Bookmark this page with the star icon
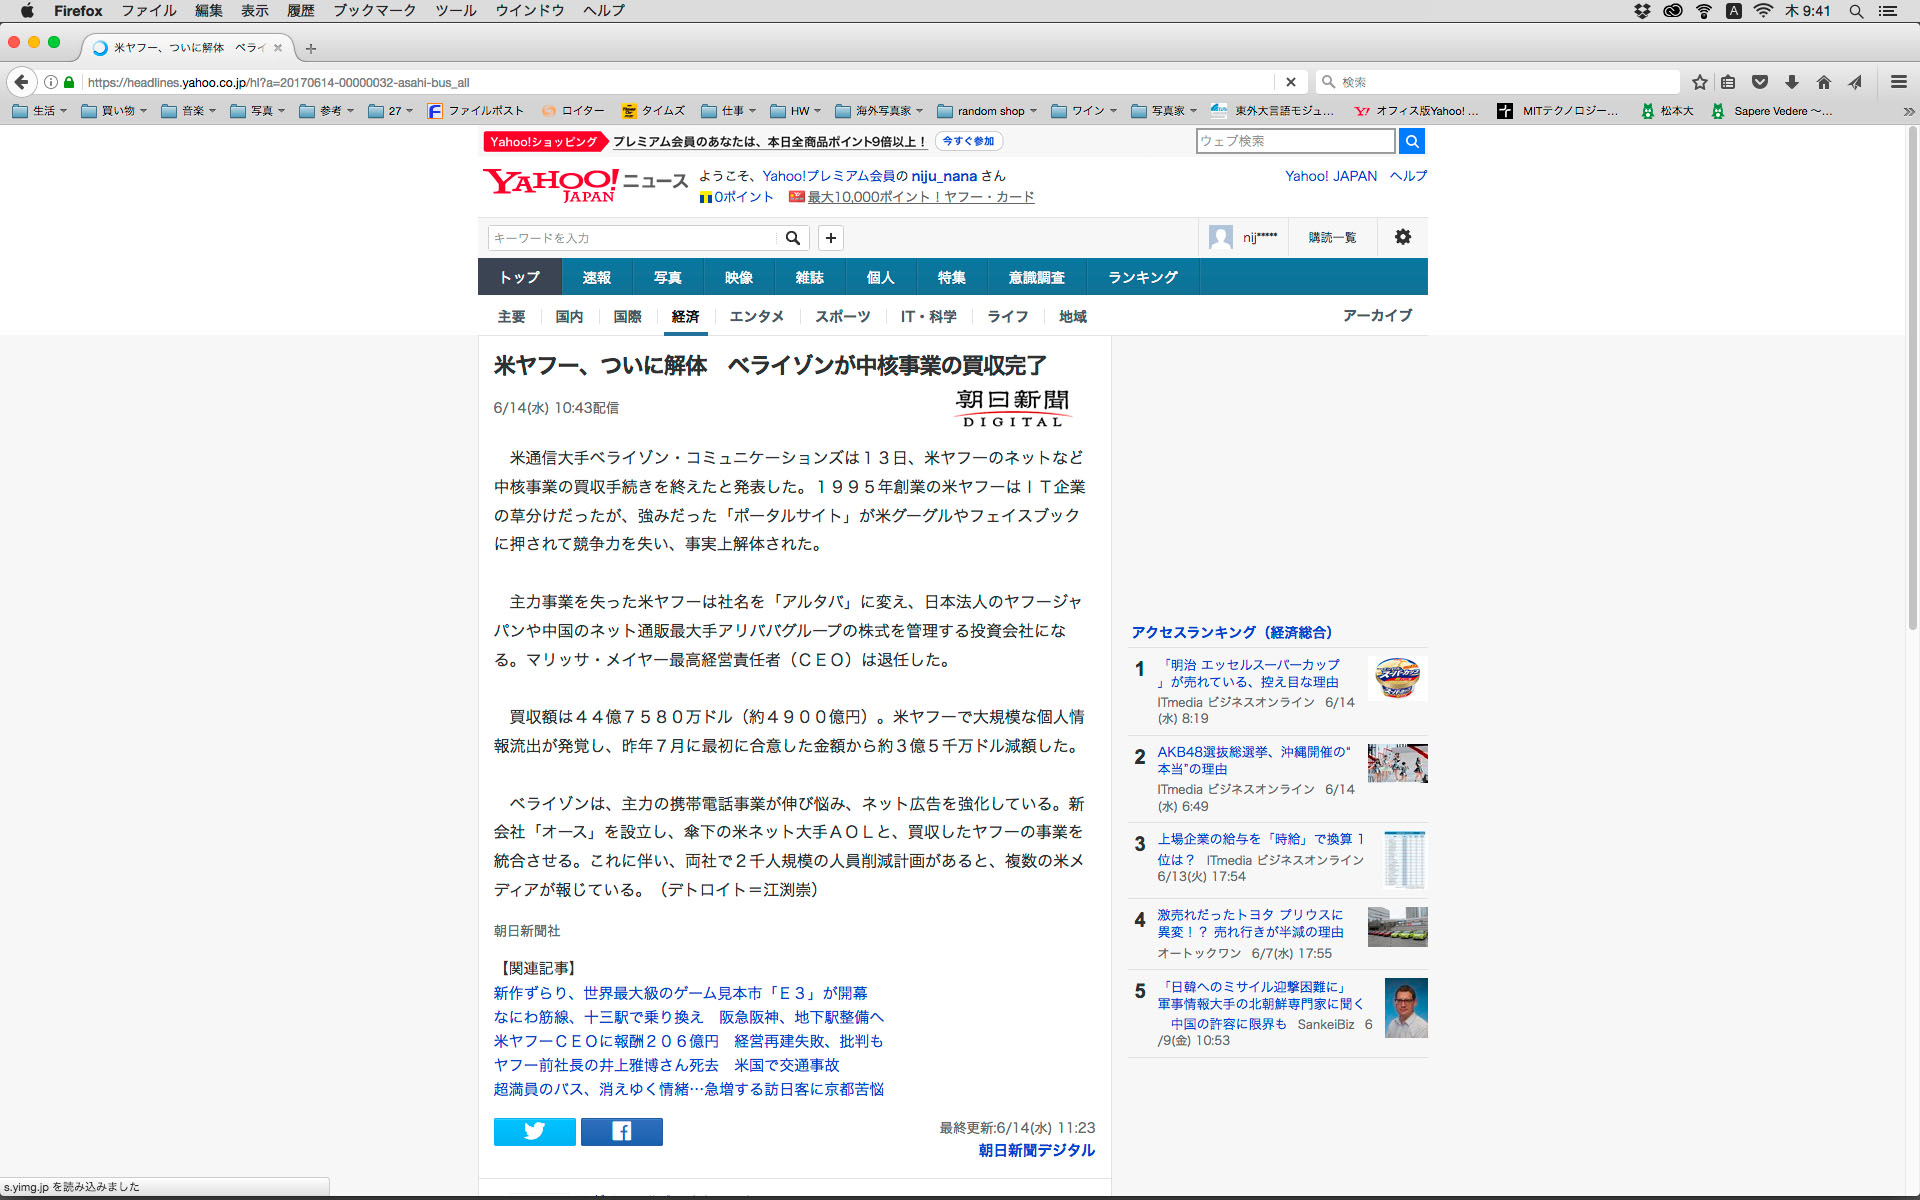The width and height of the screenshot is (1920, 1200). coord(1699,82)
